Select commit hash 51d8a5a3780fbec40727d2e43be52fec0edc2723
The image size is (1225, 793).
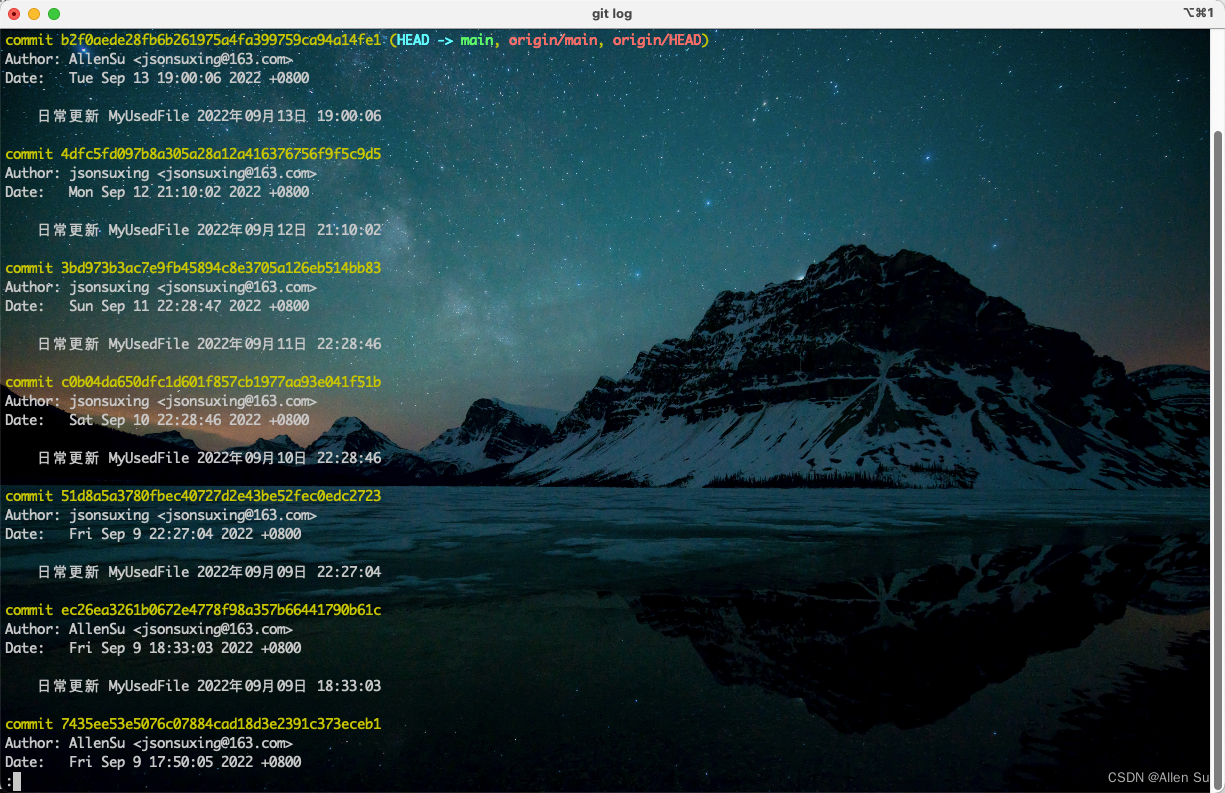pyautogui.click(x=221, y=496)
